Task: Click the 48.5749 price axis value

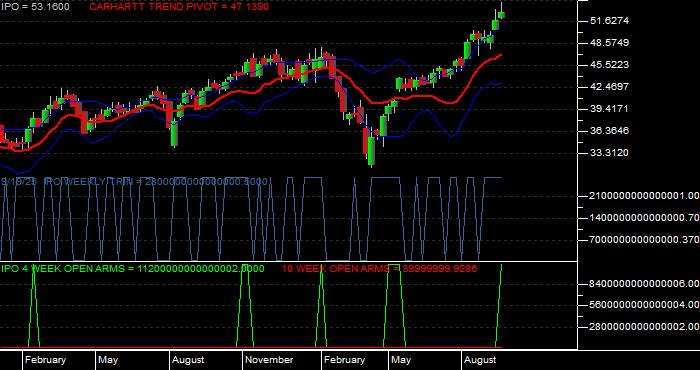Action: tap(609, 43)
